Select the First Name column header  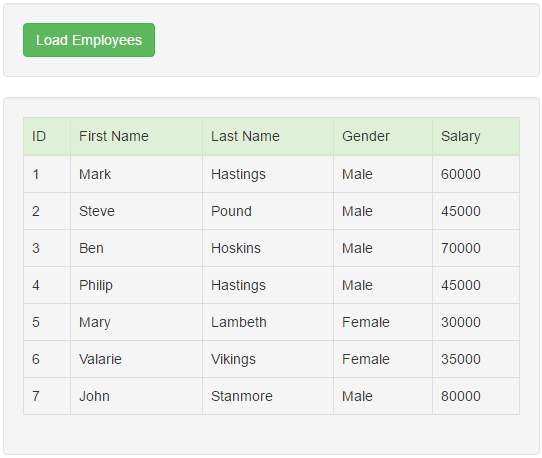(x=137, y=136)
